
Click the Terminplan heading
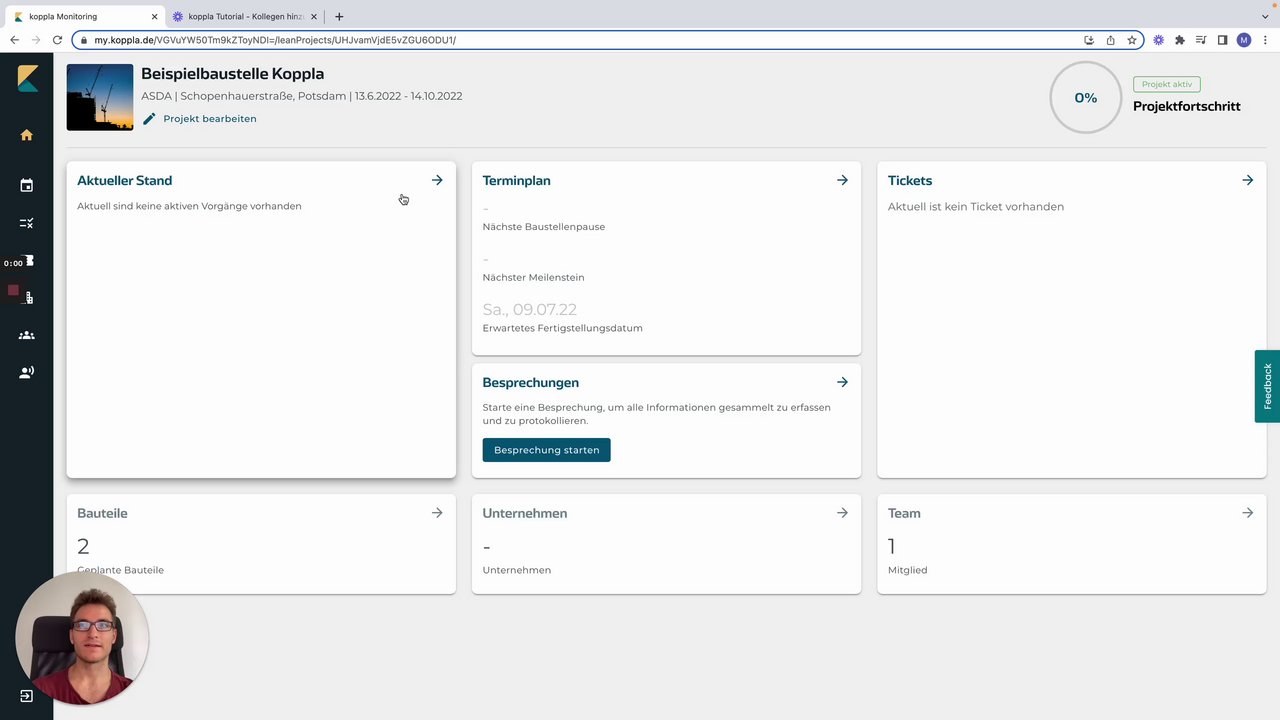click(516, 181)
